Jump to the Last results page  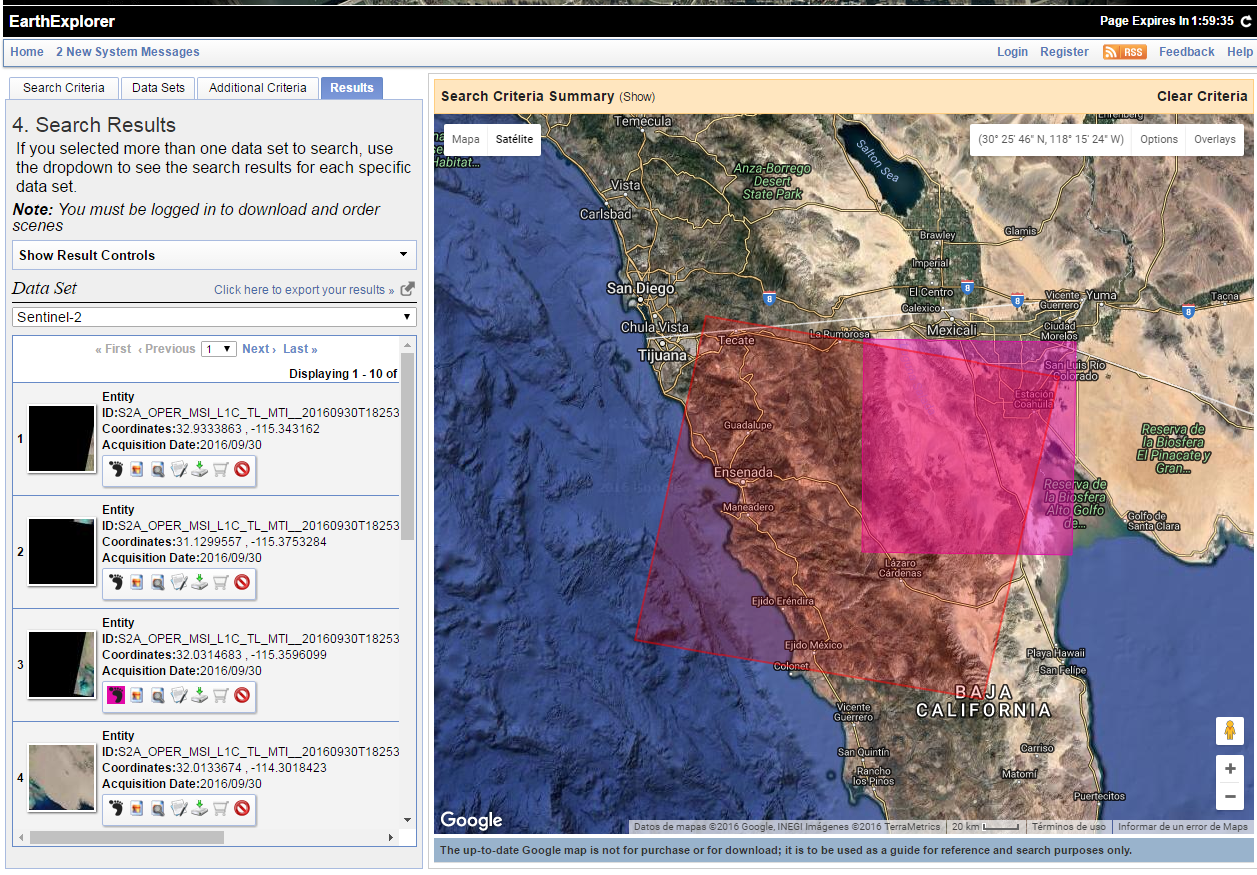[x=300, y=349]
